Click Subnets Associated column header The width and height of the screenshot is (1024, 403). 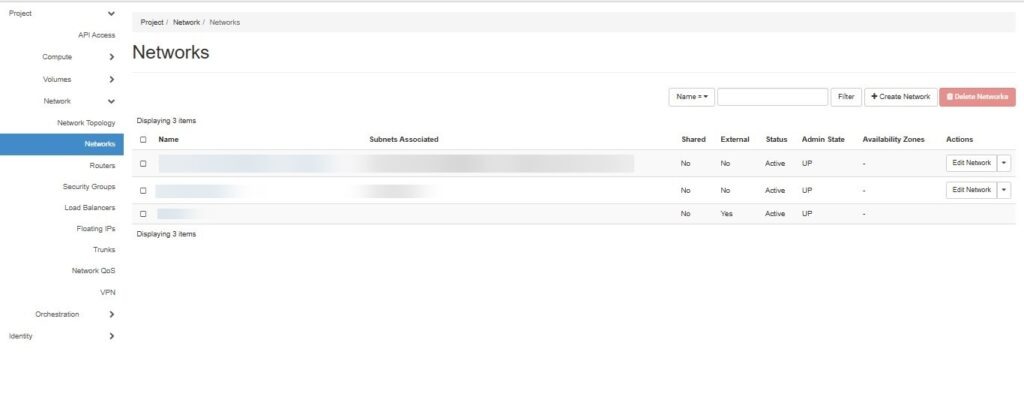[404, 140]
